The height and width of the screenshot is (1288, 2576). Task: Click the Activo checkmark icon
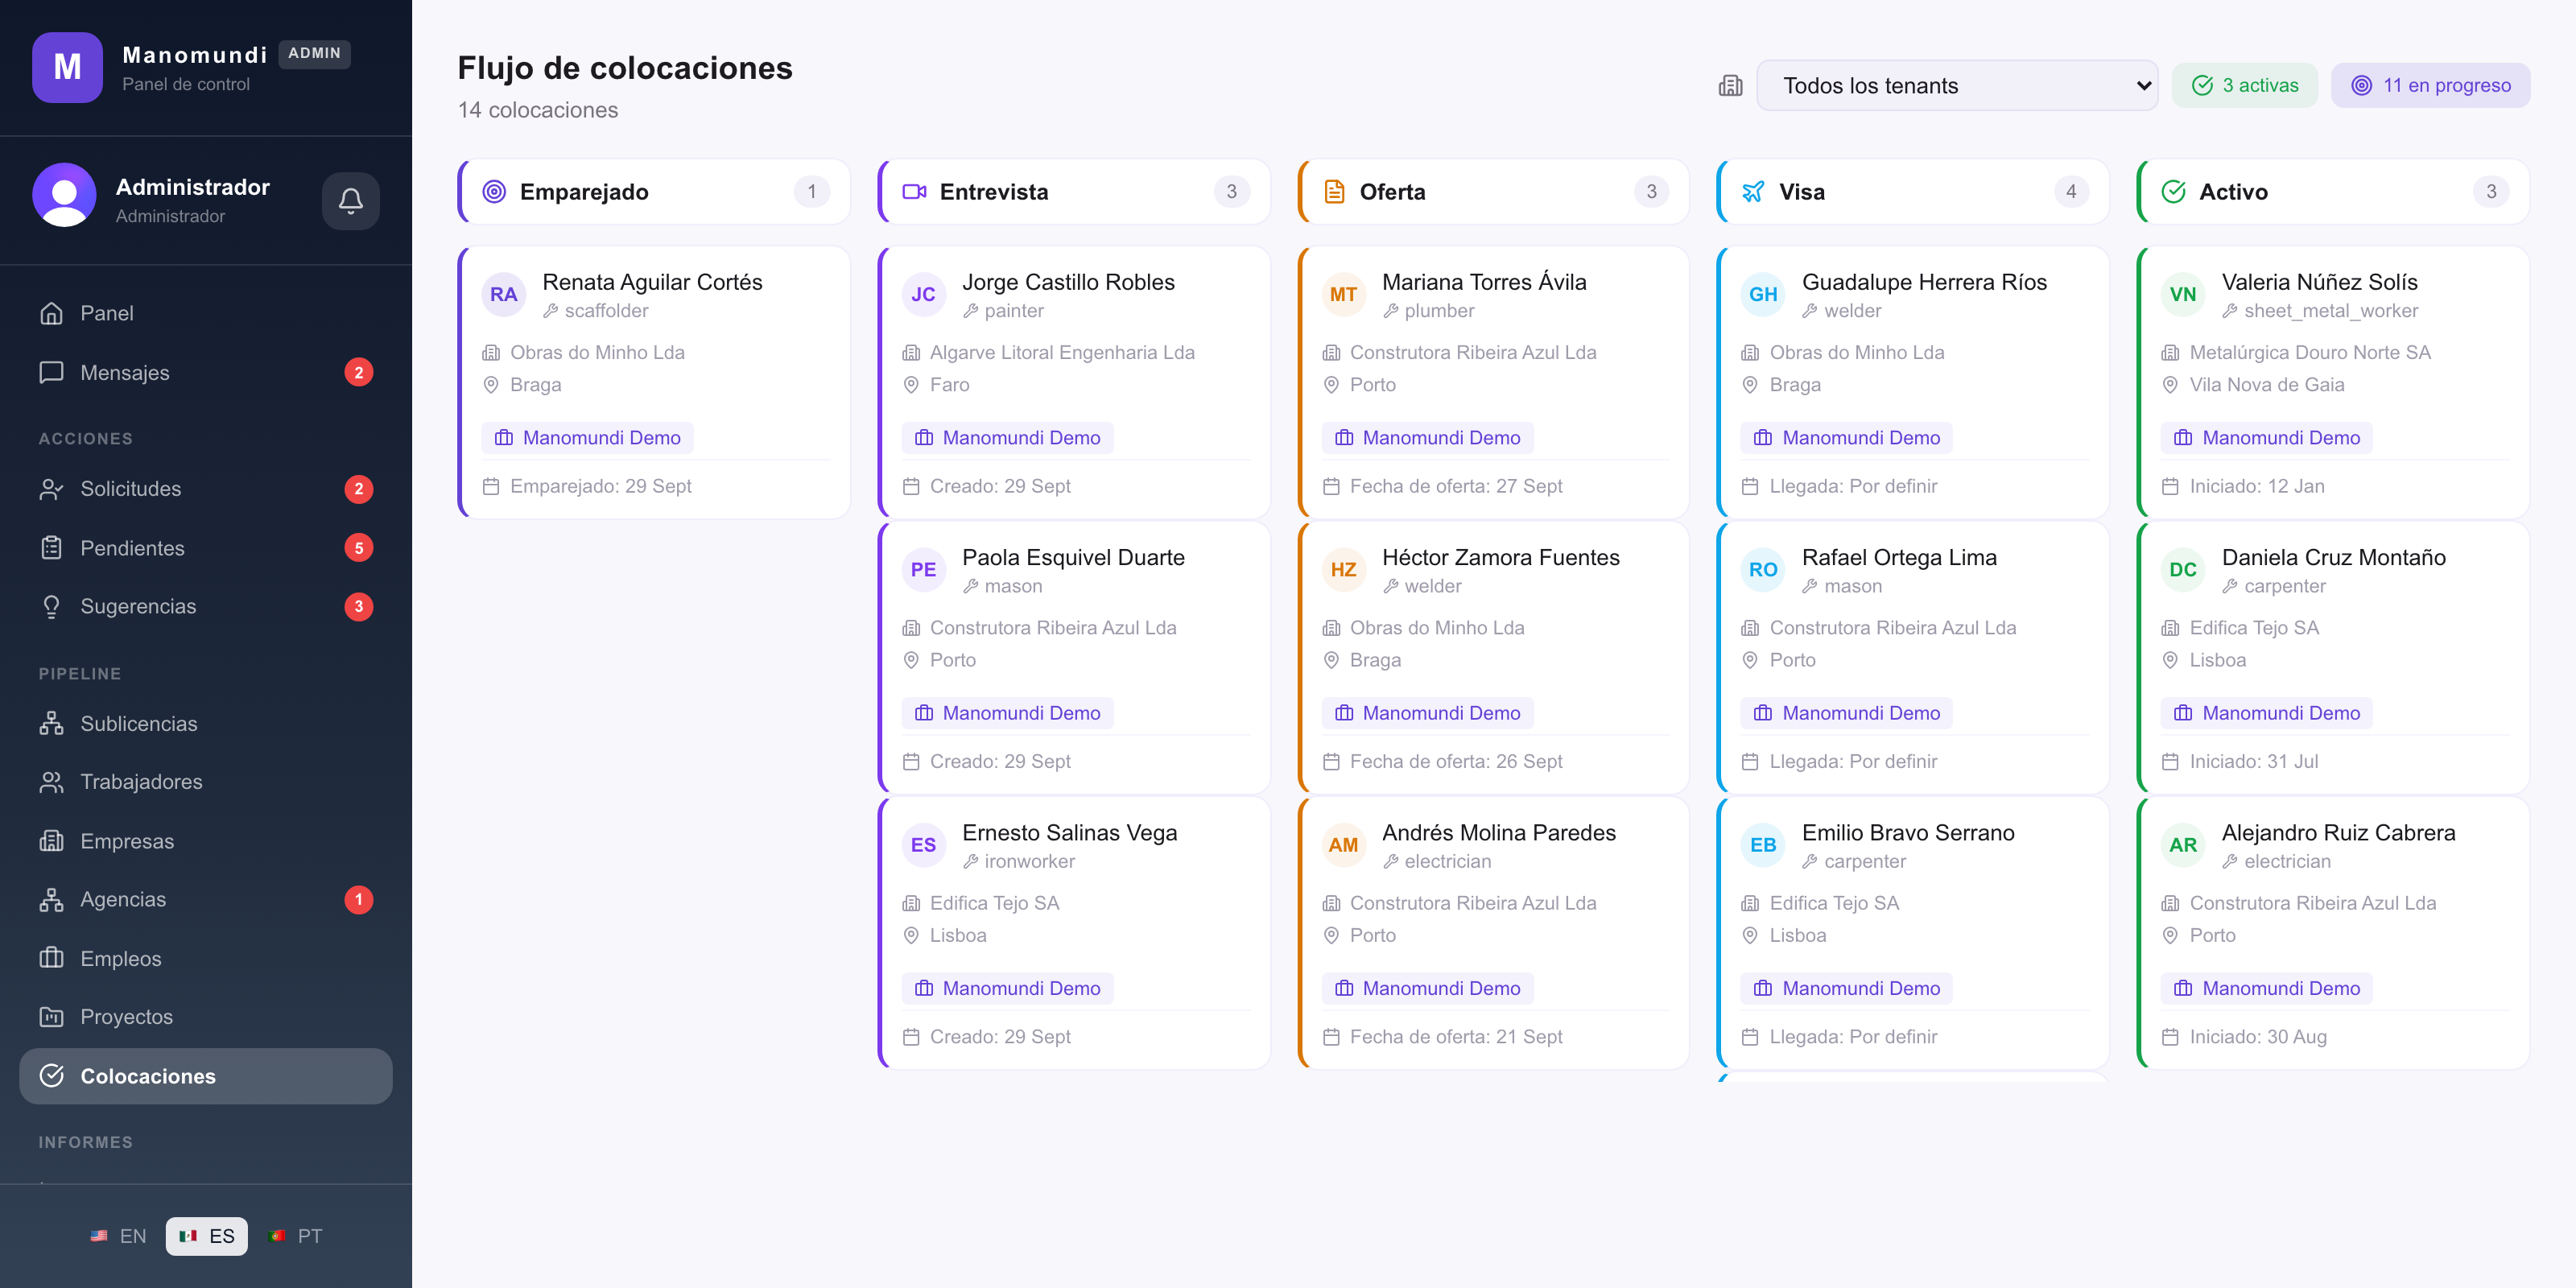pyautogui.click(x=2173, y=192)
